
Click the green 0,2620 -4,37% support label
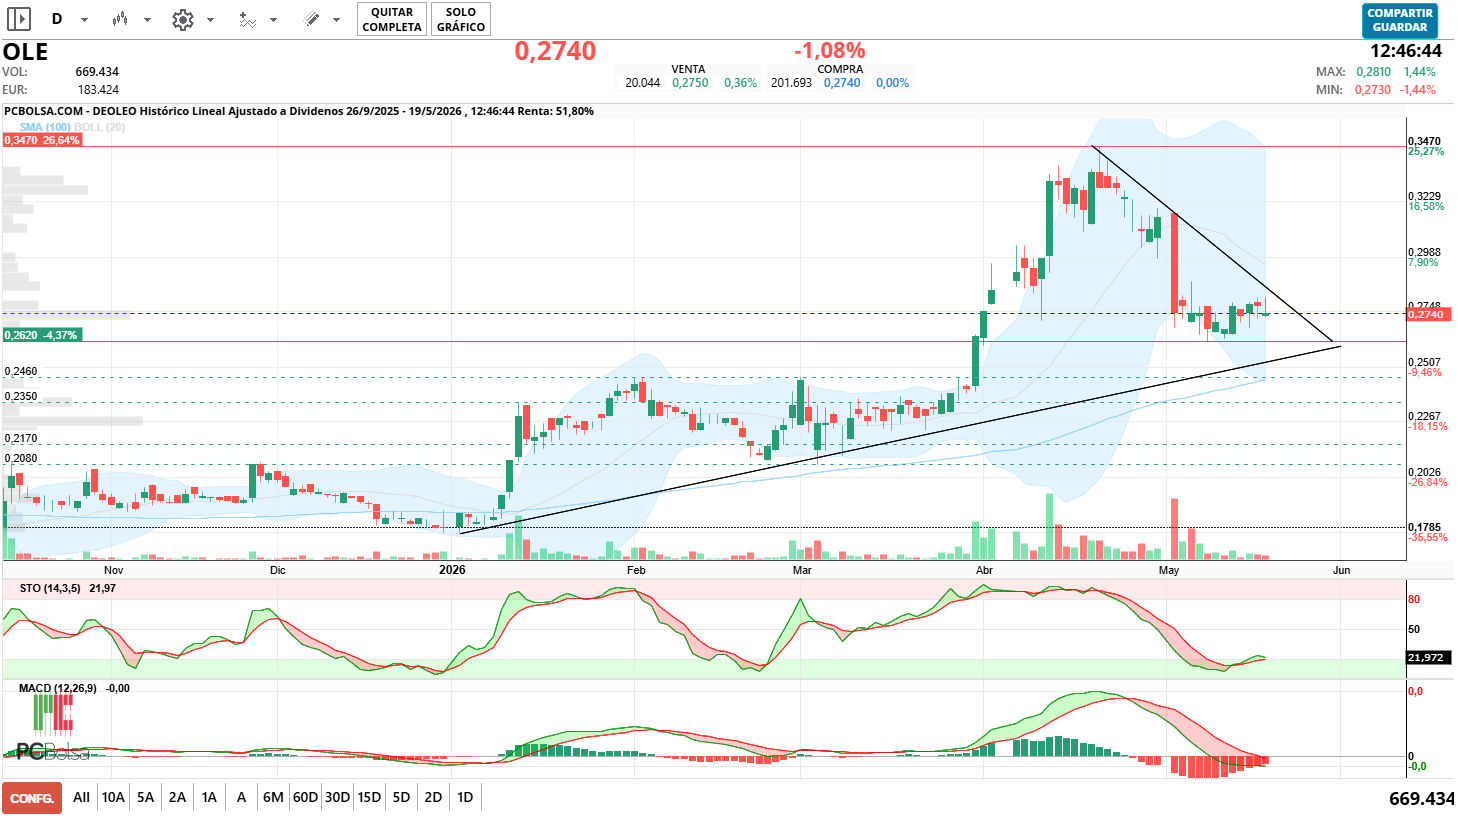[41, 335]
